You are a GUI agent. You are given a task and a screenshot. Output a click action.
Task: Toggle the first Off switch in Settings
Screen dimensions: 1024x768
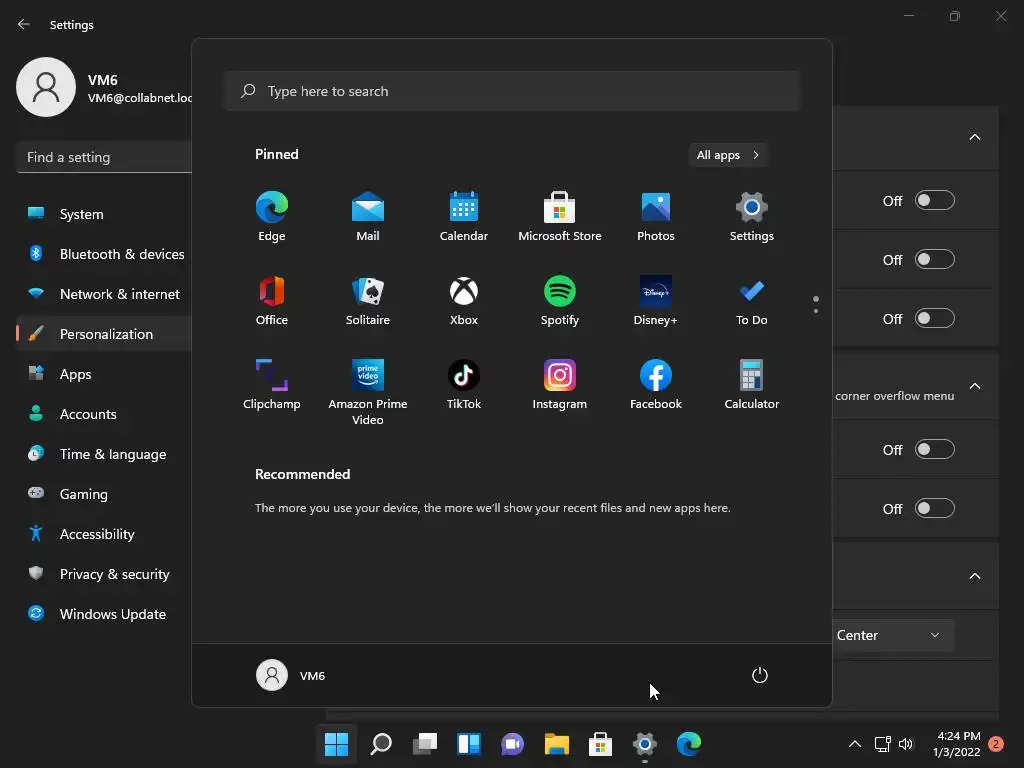coord(935,200)
